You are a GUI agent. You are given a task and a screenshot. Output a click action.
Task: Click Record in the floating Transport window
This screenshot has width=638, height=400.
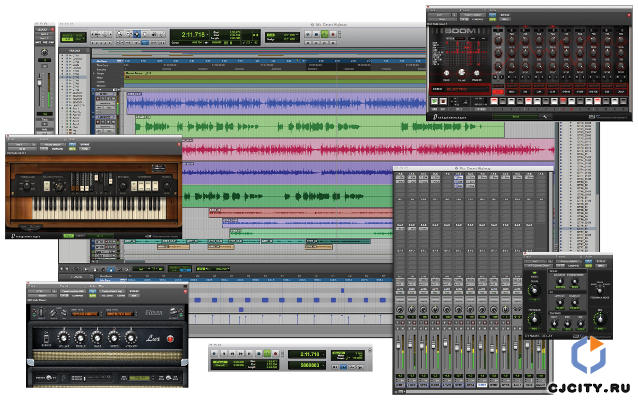(275, 354)
